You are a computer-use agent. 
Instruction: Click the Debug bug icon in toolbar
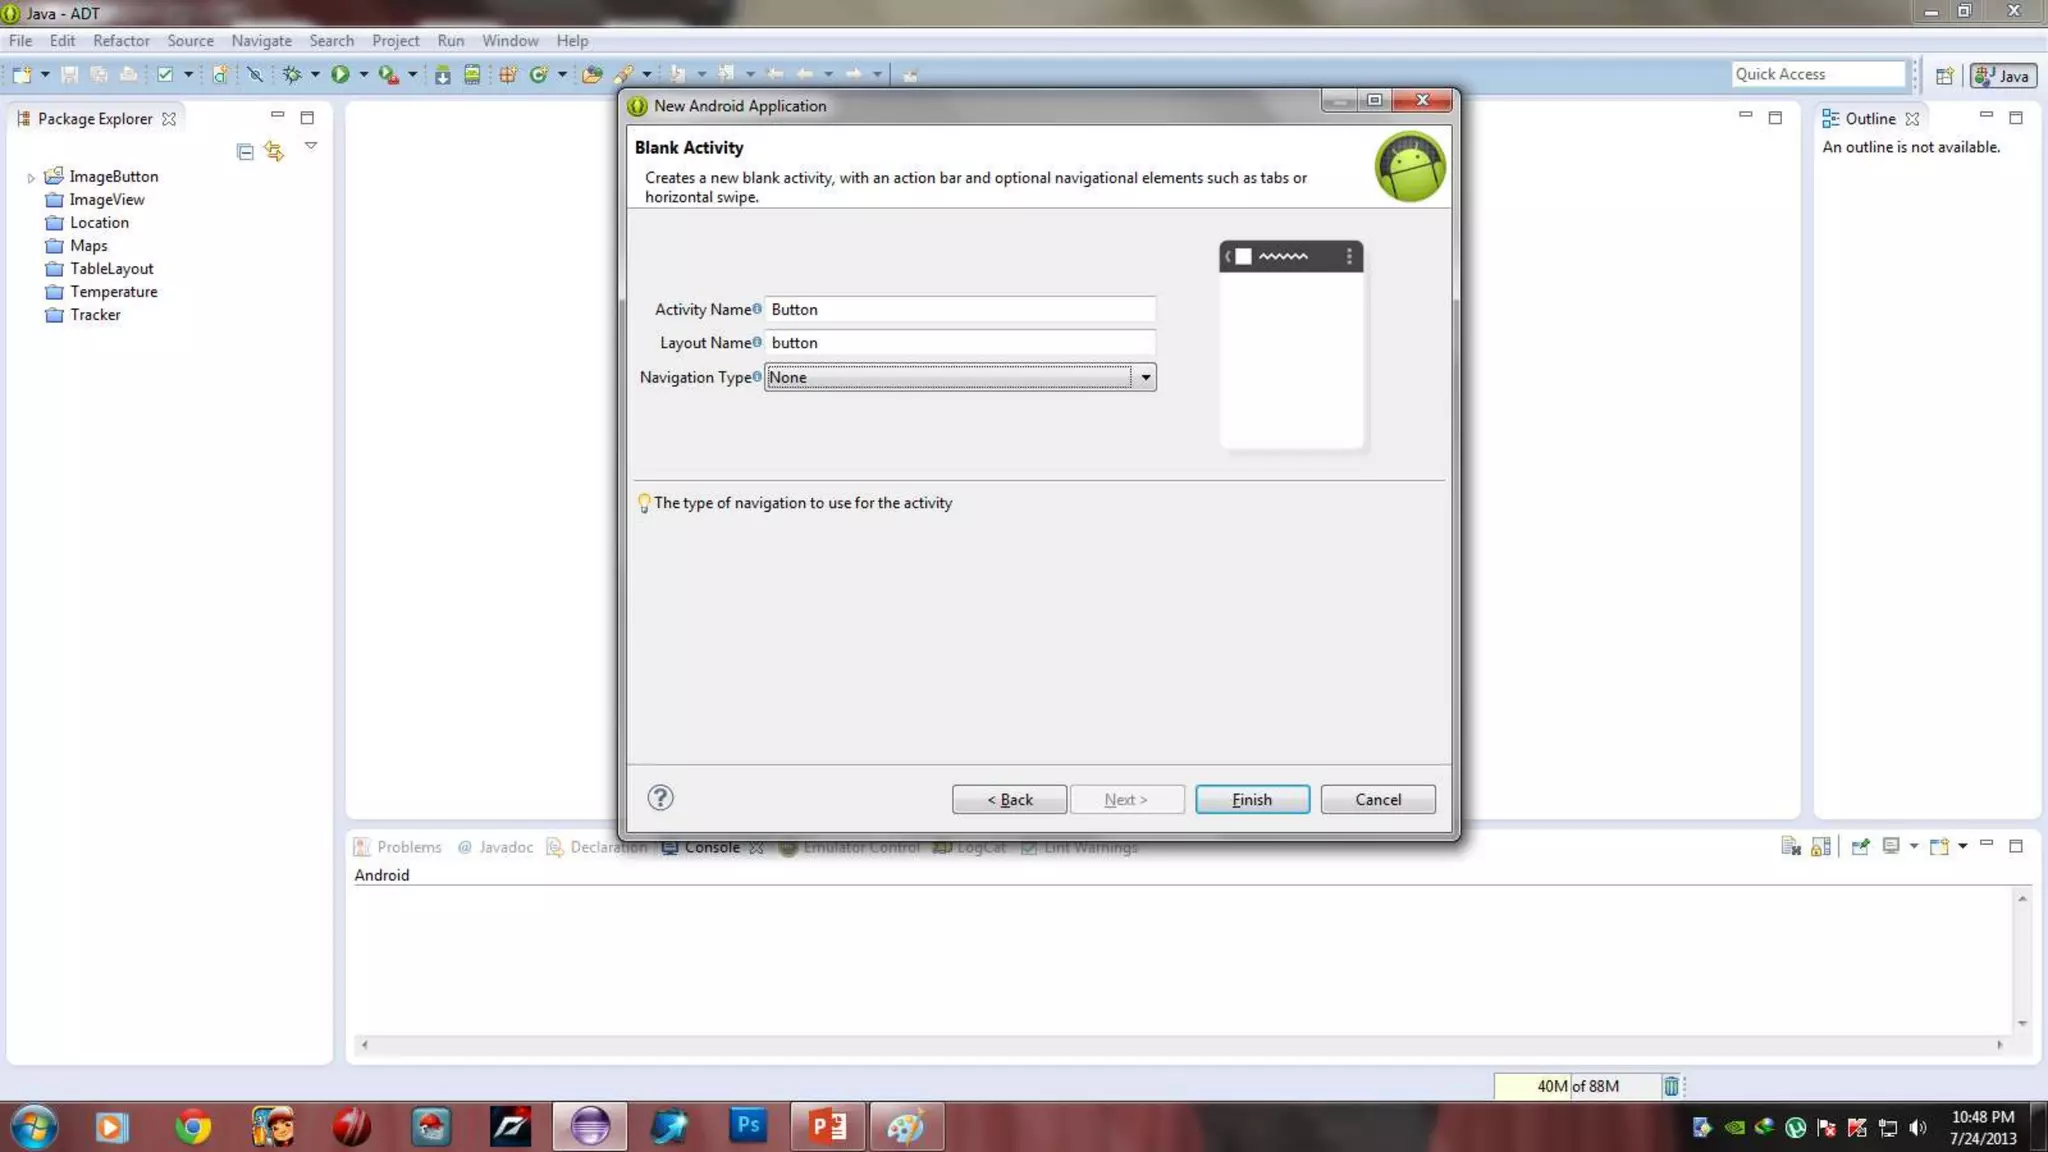292,74
